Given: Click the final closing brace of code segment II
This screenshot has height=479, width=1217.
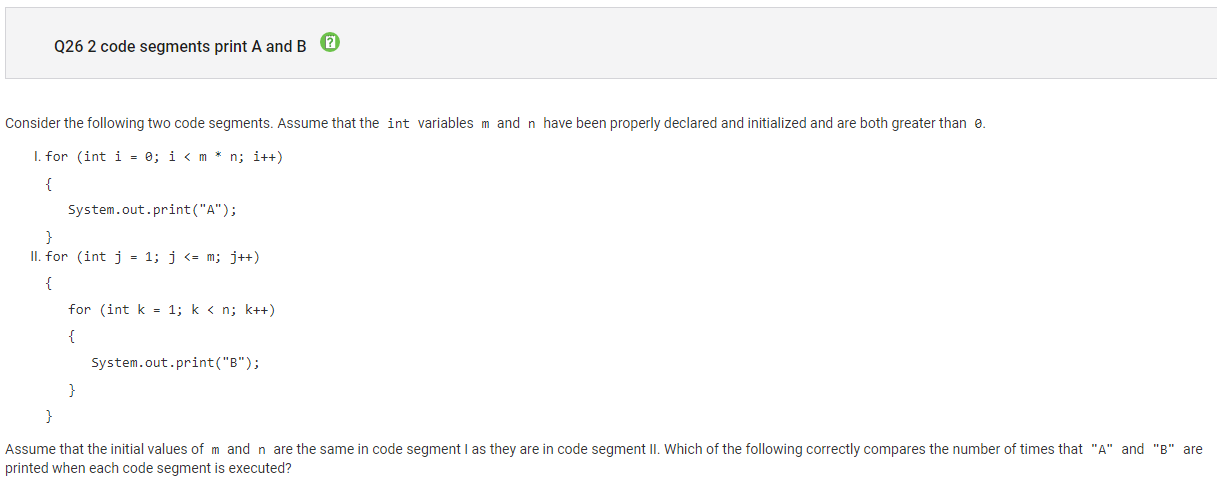Looking at the screenshot, I should (x=49, y=414).
